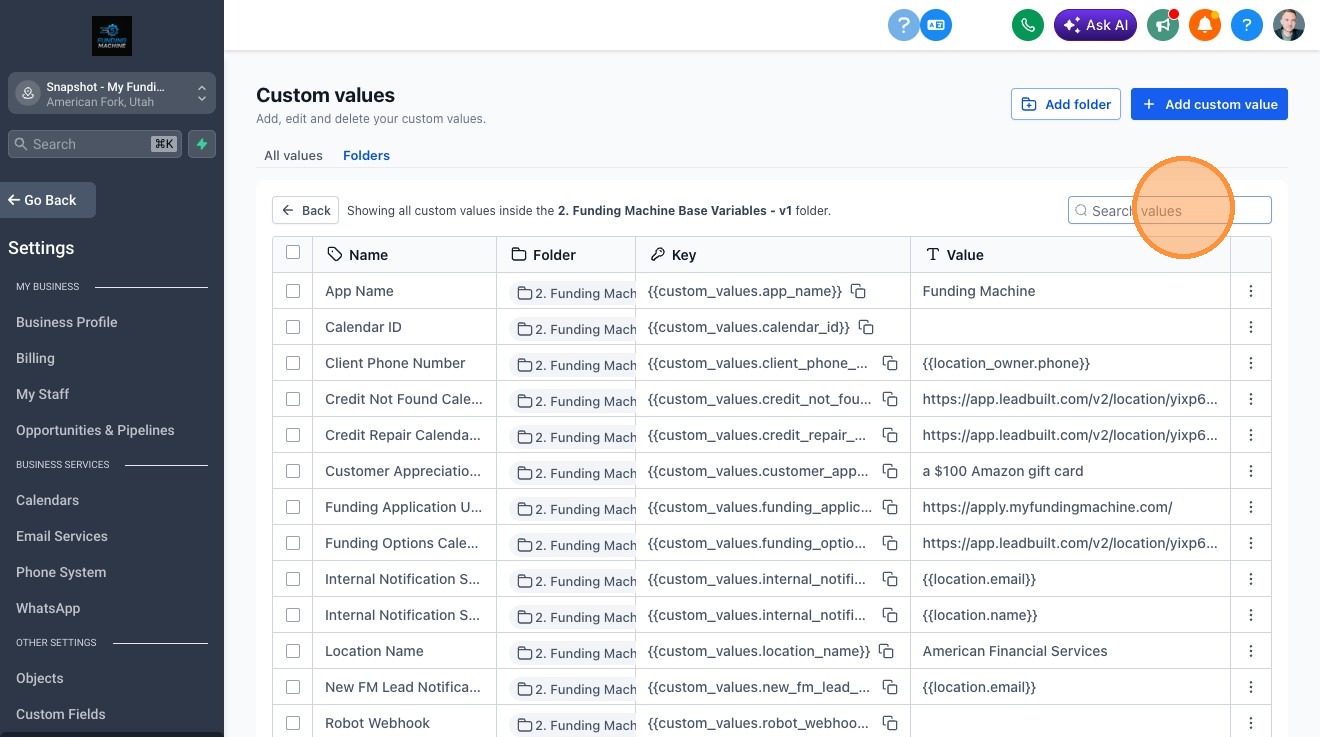Copy the funding_application key

tap(889, 507)
